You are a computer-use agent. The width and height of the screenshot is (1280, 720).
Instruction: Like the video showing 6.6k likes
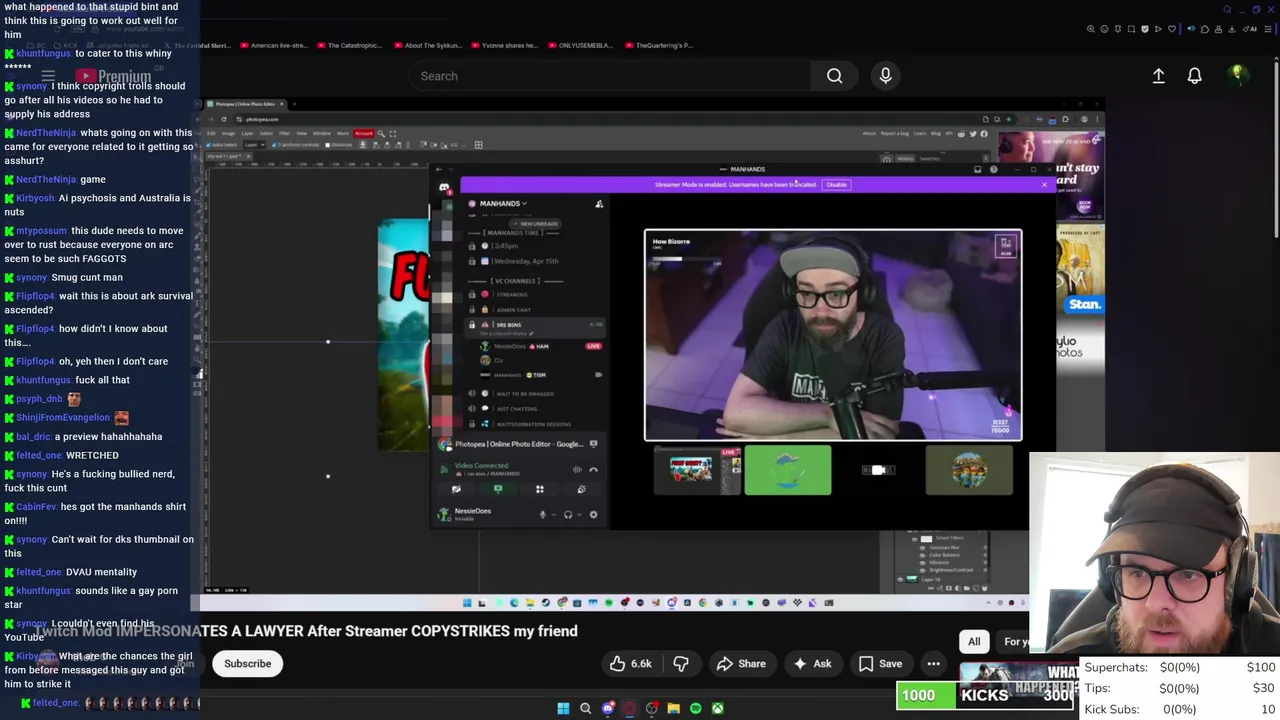(x=631, y=664)
